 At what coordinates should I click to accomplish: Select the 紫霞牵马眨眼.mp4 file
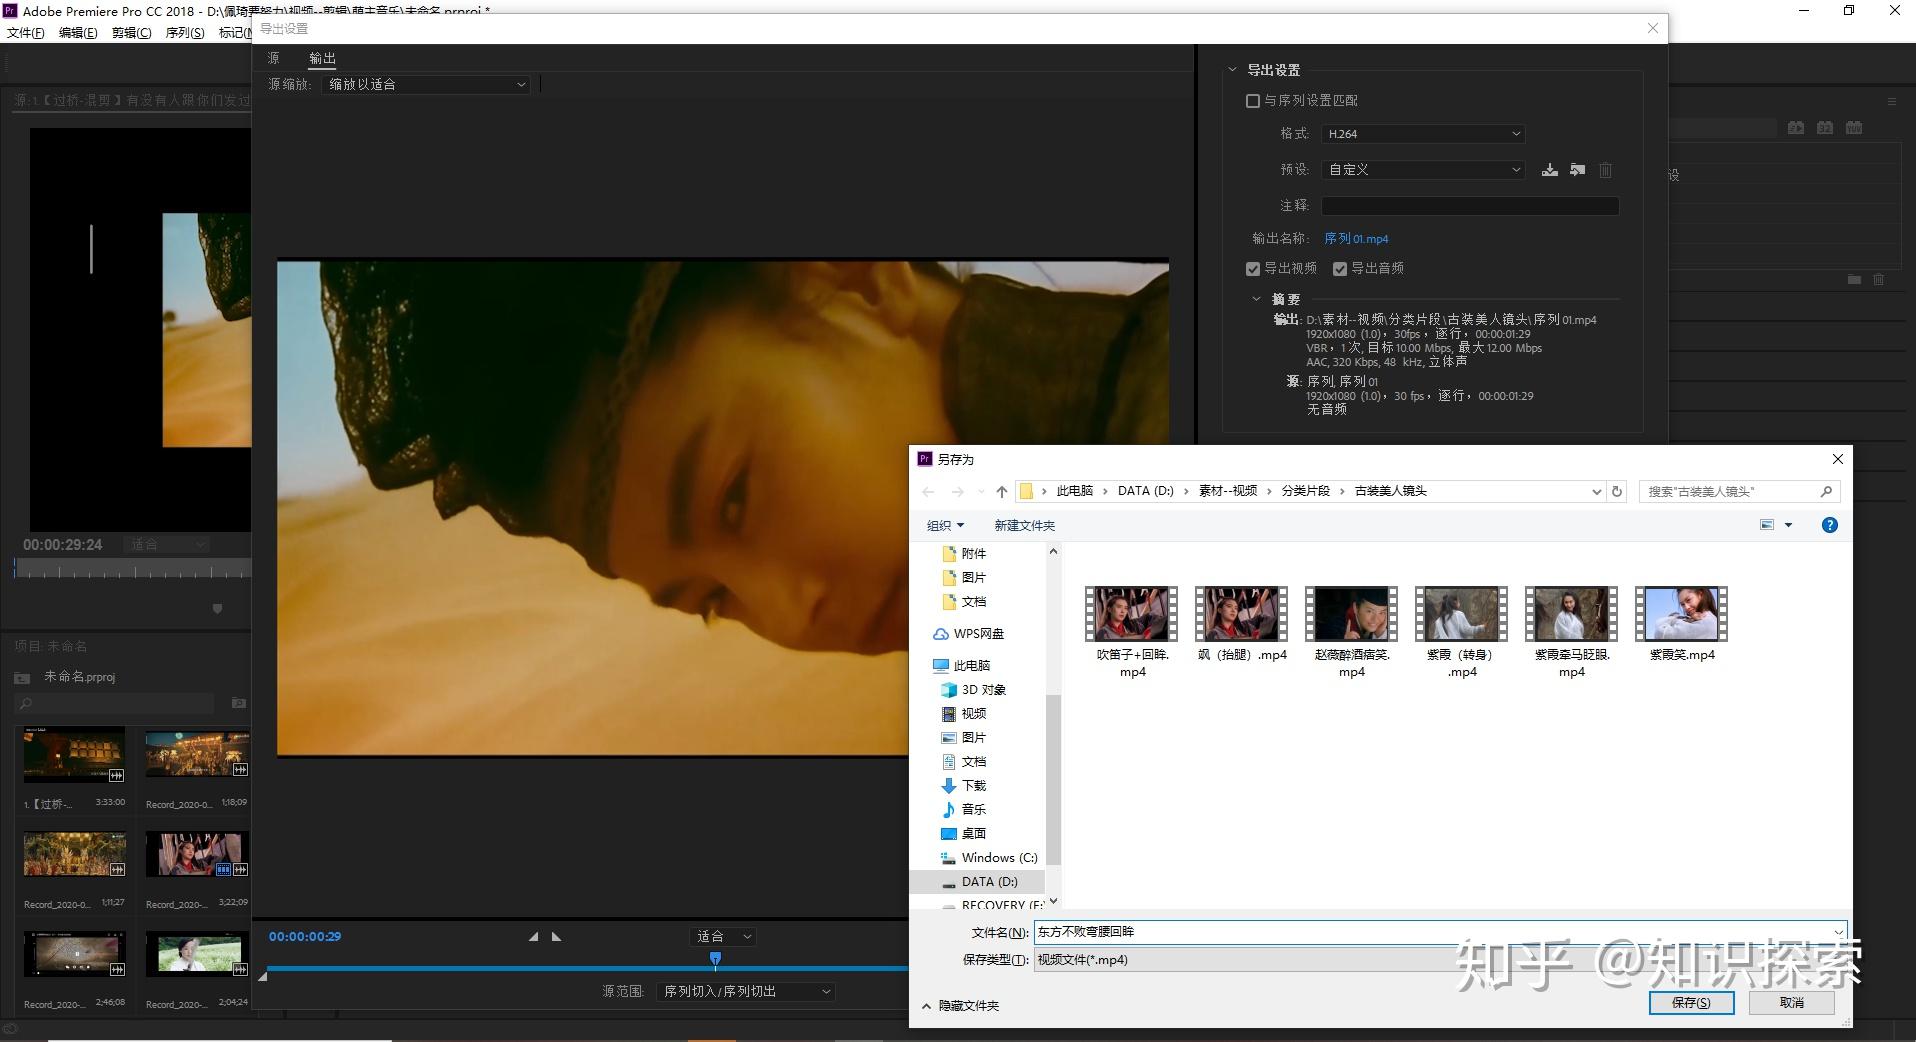[x=1572, y=633]
